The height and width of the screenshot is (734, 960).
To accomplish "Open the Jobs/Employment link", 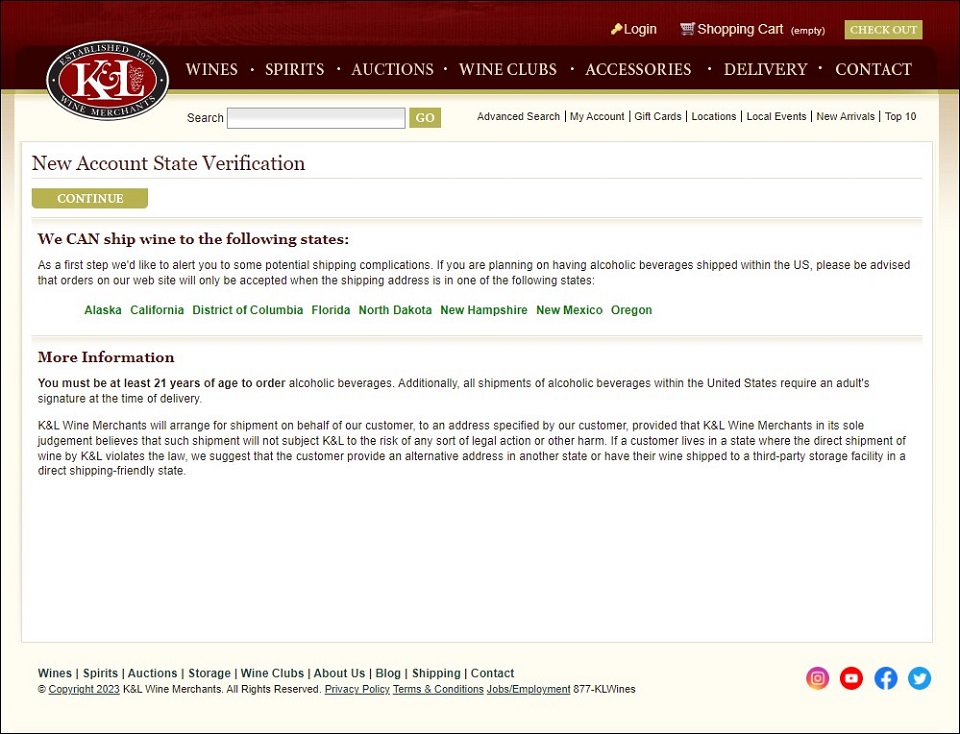I will pyautogui.click(x=528, y=689).
